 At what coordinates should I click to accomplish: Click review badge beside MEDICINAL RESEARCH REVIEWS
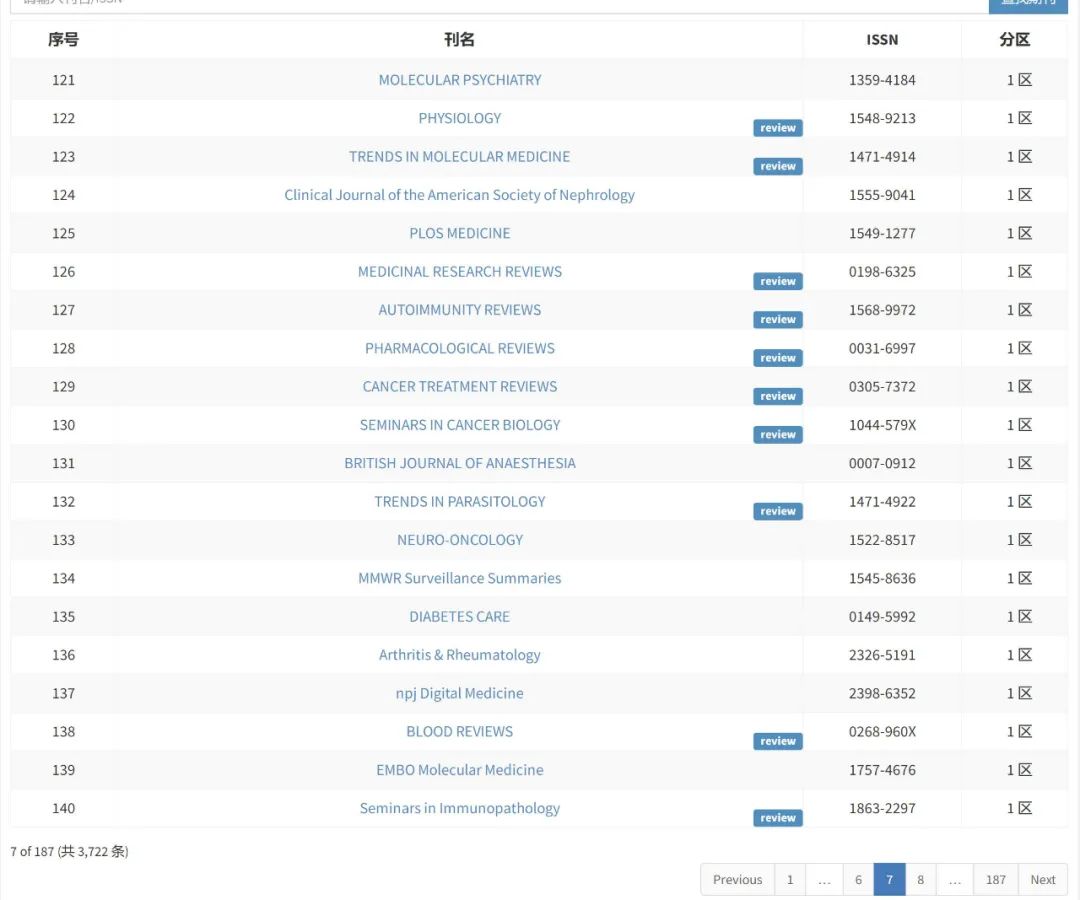777,281
